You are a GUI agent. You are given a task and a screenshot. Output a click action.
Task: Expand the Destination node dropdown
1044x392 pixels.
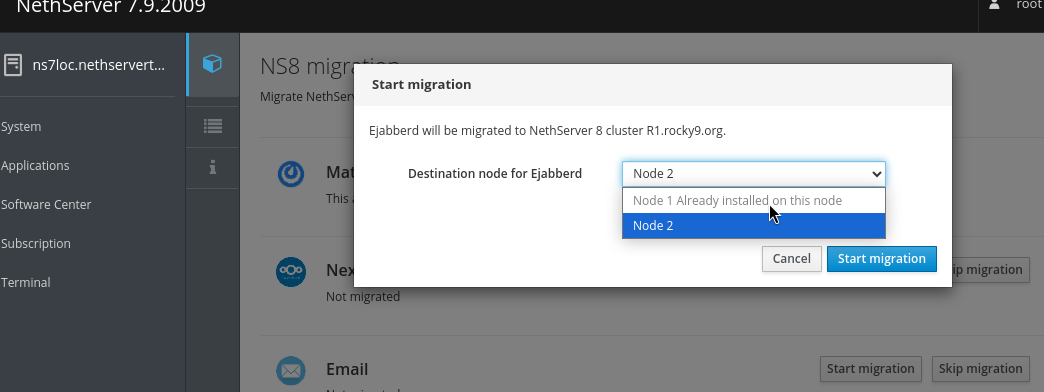(754, 174)
